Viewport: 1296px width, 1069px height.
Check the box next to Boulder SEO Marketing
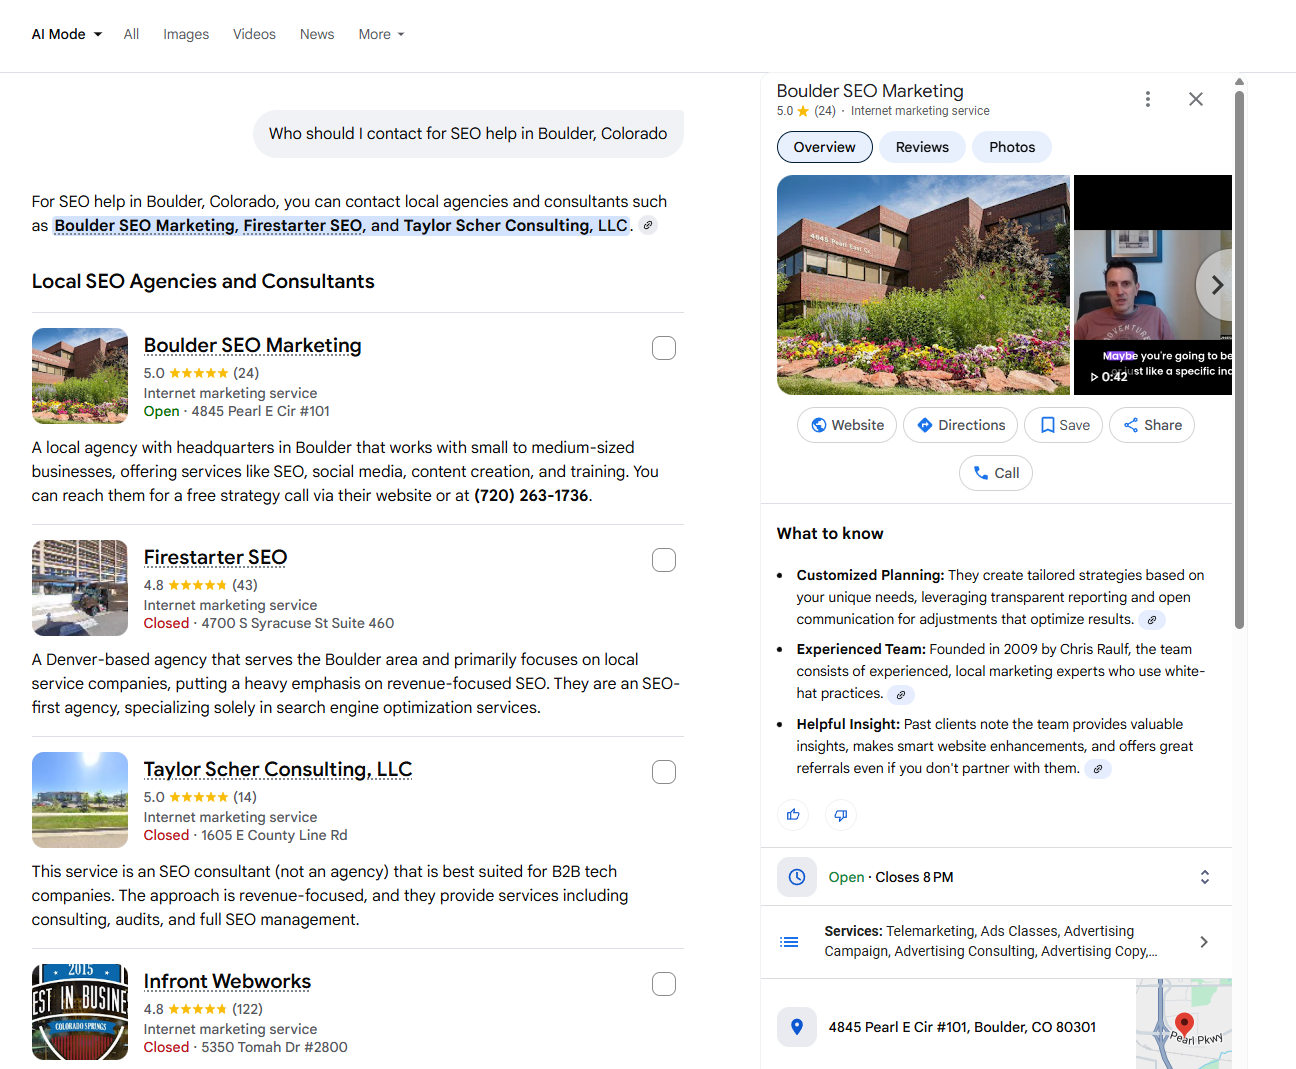pos(663,347)
